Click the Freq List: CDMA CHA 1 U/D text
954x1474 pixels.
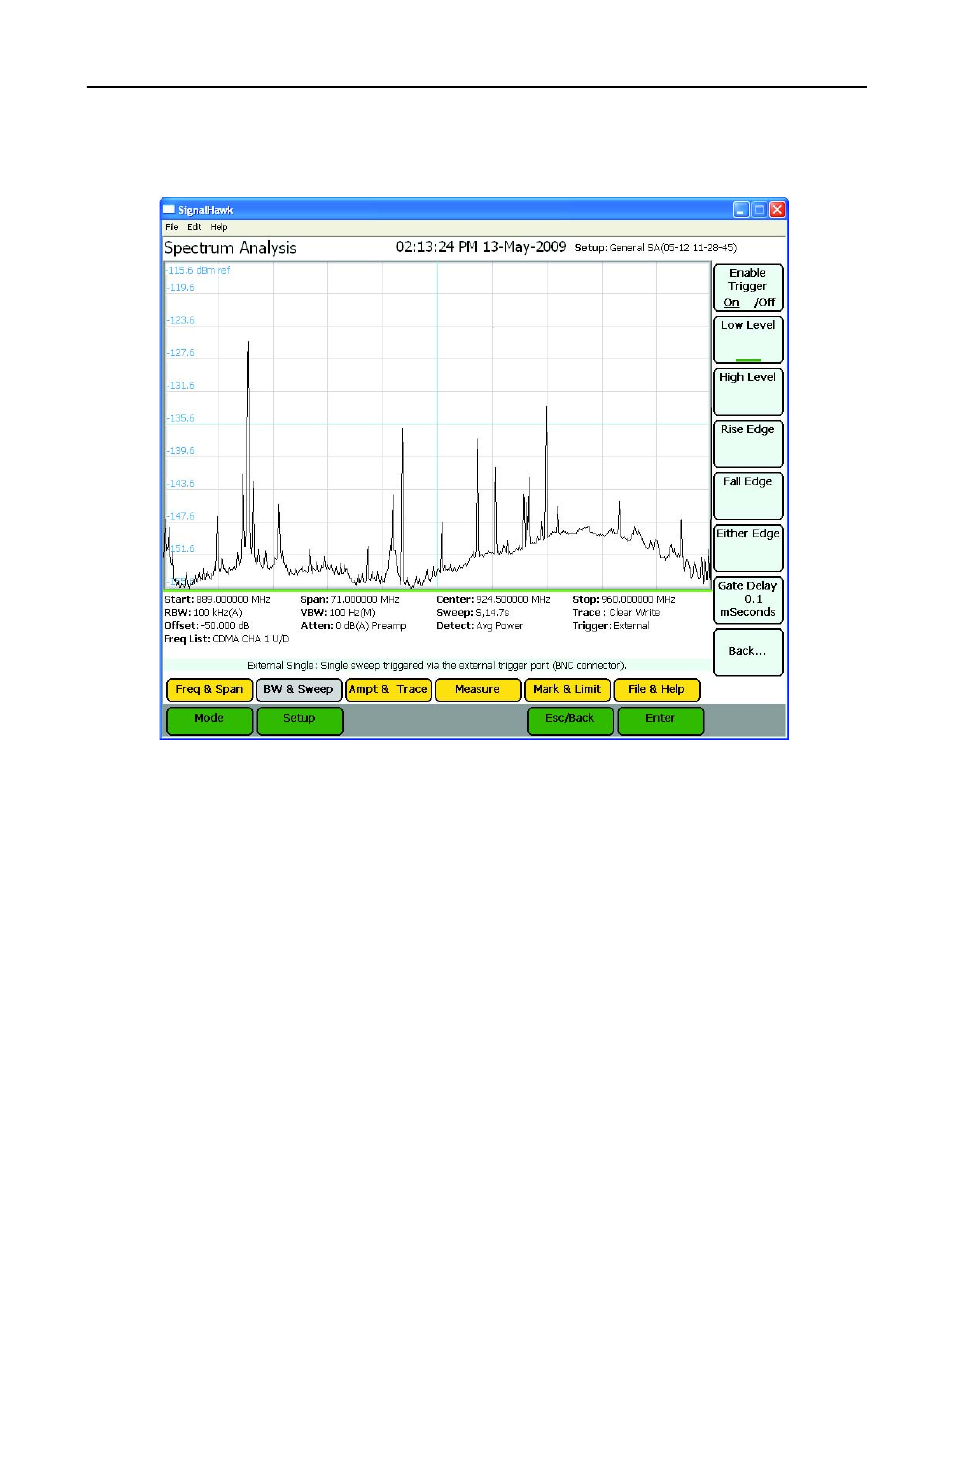227,639
